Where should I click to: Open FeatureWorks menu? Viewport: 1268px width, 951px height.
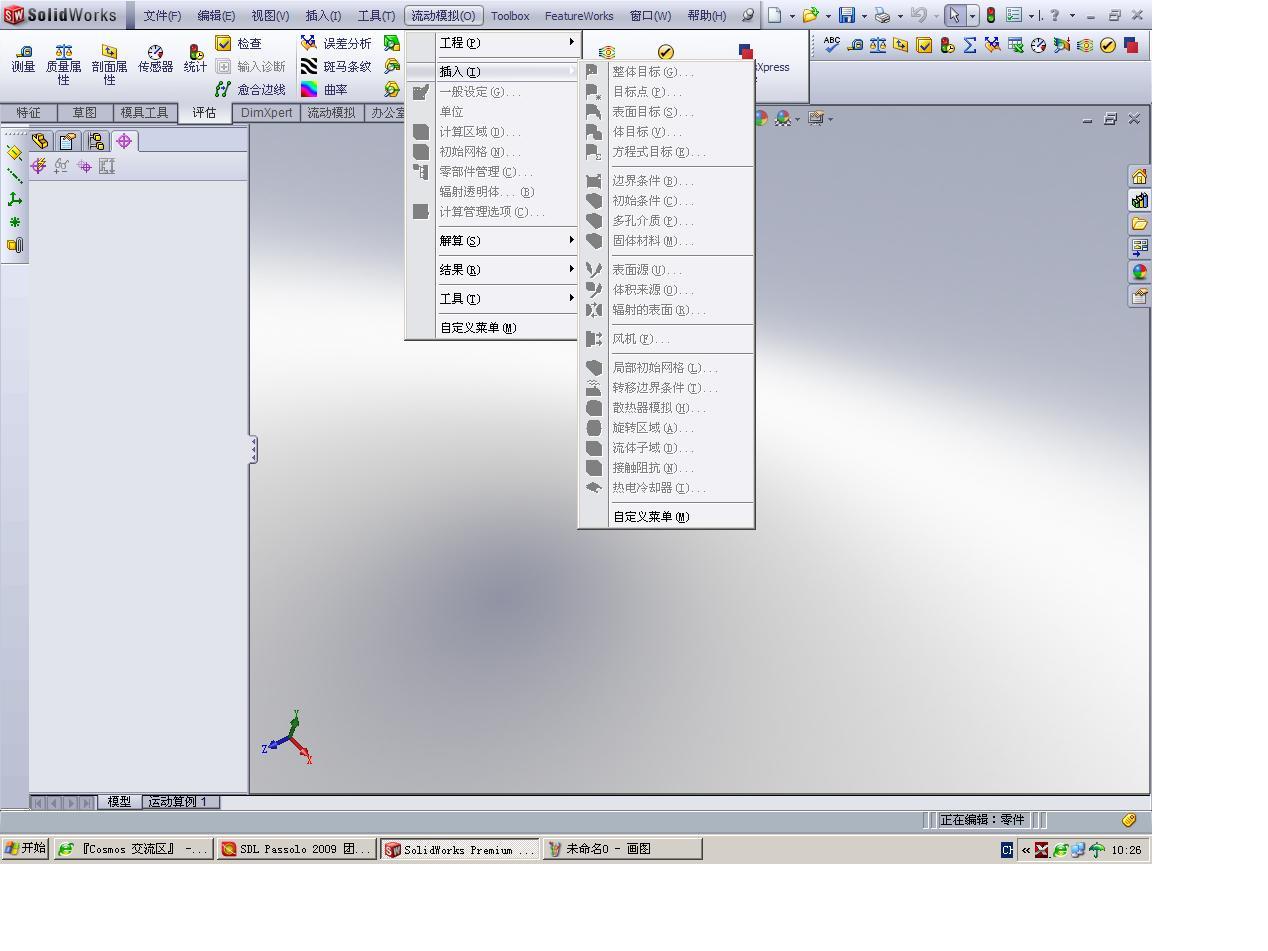pyautogui.click(x=579, y=16)
